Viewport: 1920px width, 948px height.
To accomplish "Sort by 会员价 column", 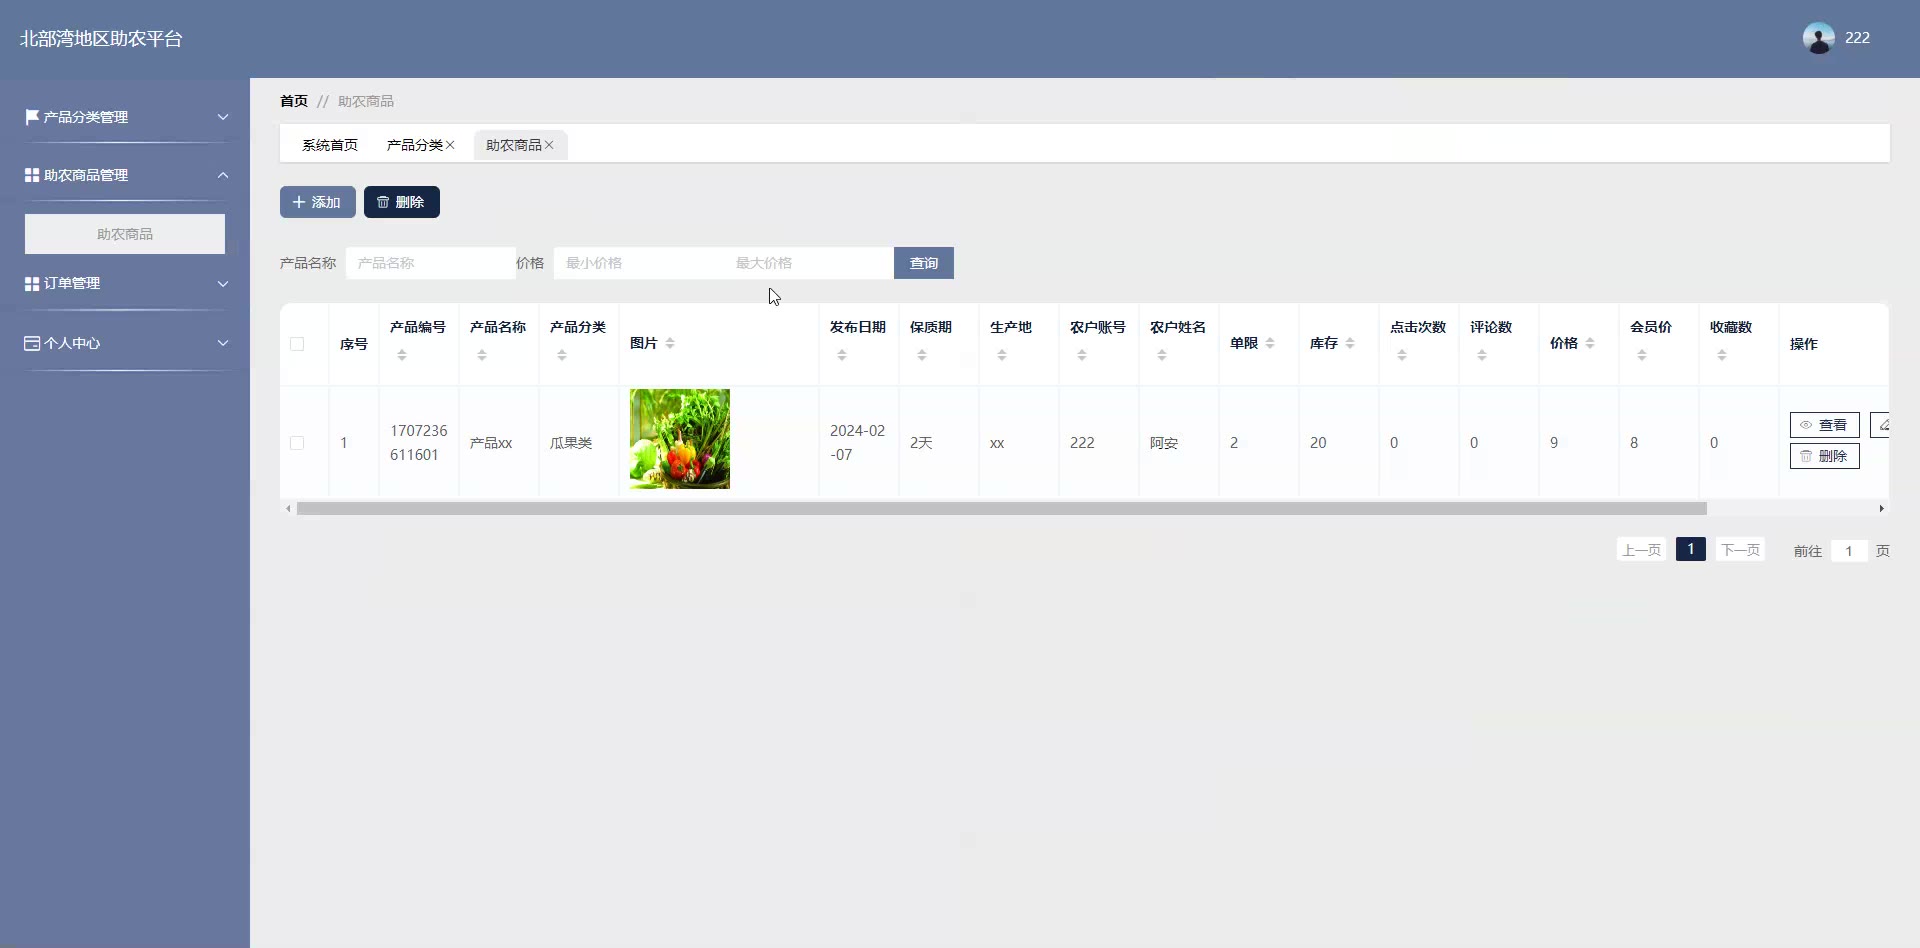I will [1642, 355].
